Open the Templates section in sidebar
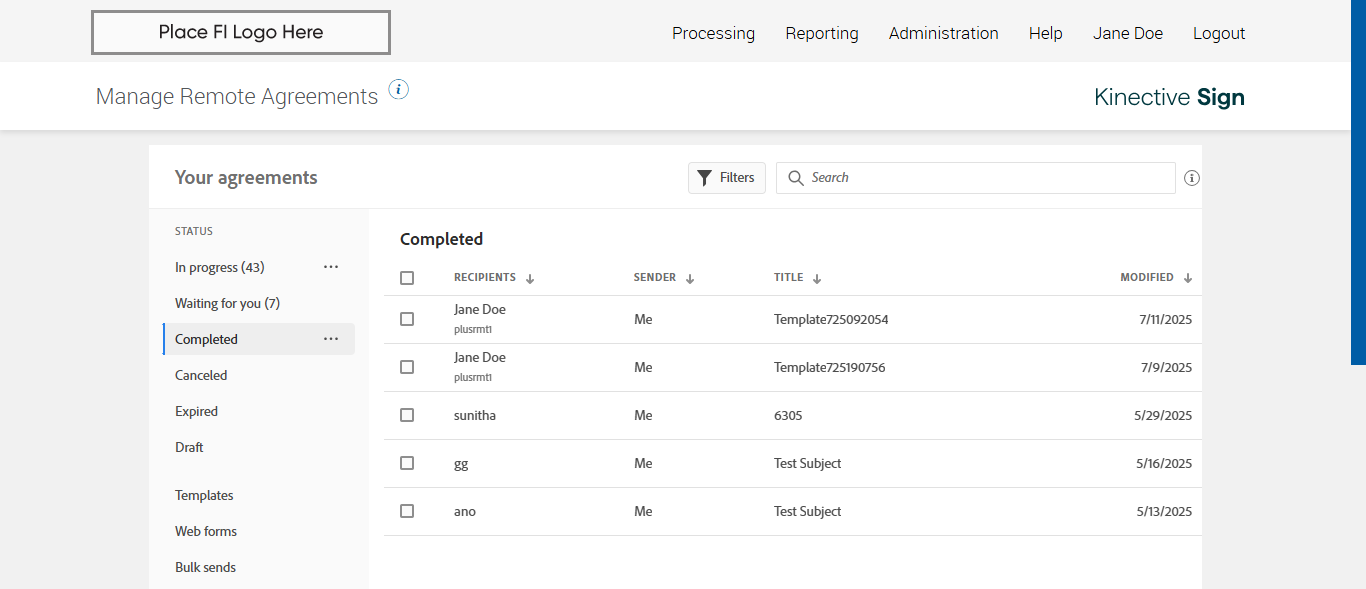The height and width of the screenshot is (589, 1366). pyautogui.click(x=204, y=495)
